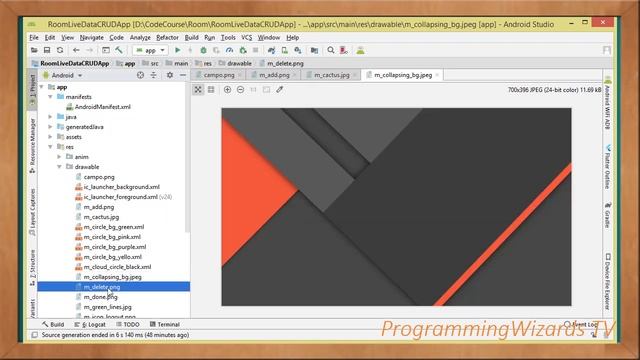Switch to the m_cactus.jpg editor tab
The width and height of the screenshot is (640, 360).
click(x=331, y=75)
